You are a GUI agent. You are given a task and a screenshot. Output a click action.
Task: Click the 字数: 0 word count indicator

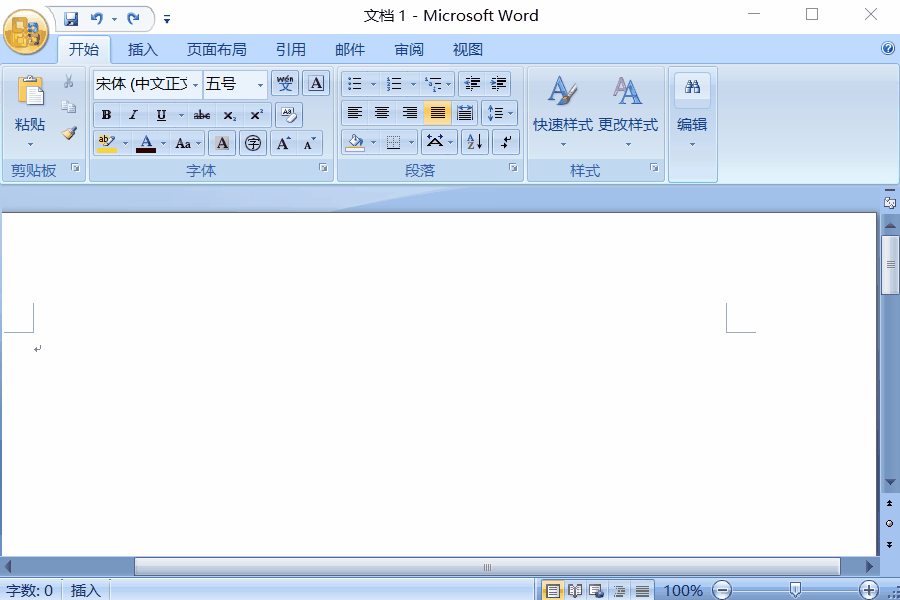coord(30,590)
